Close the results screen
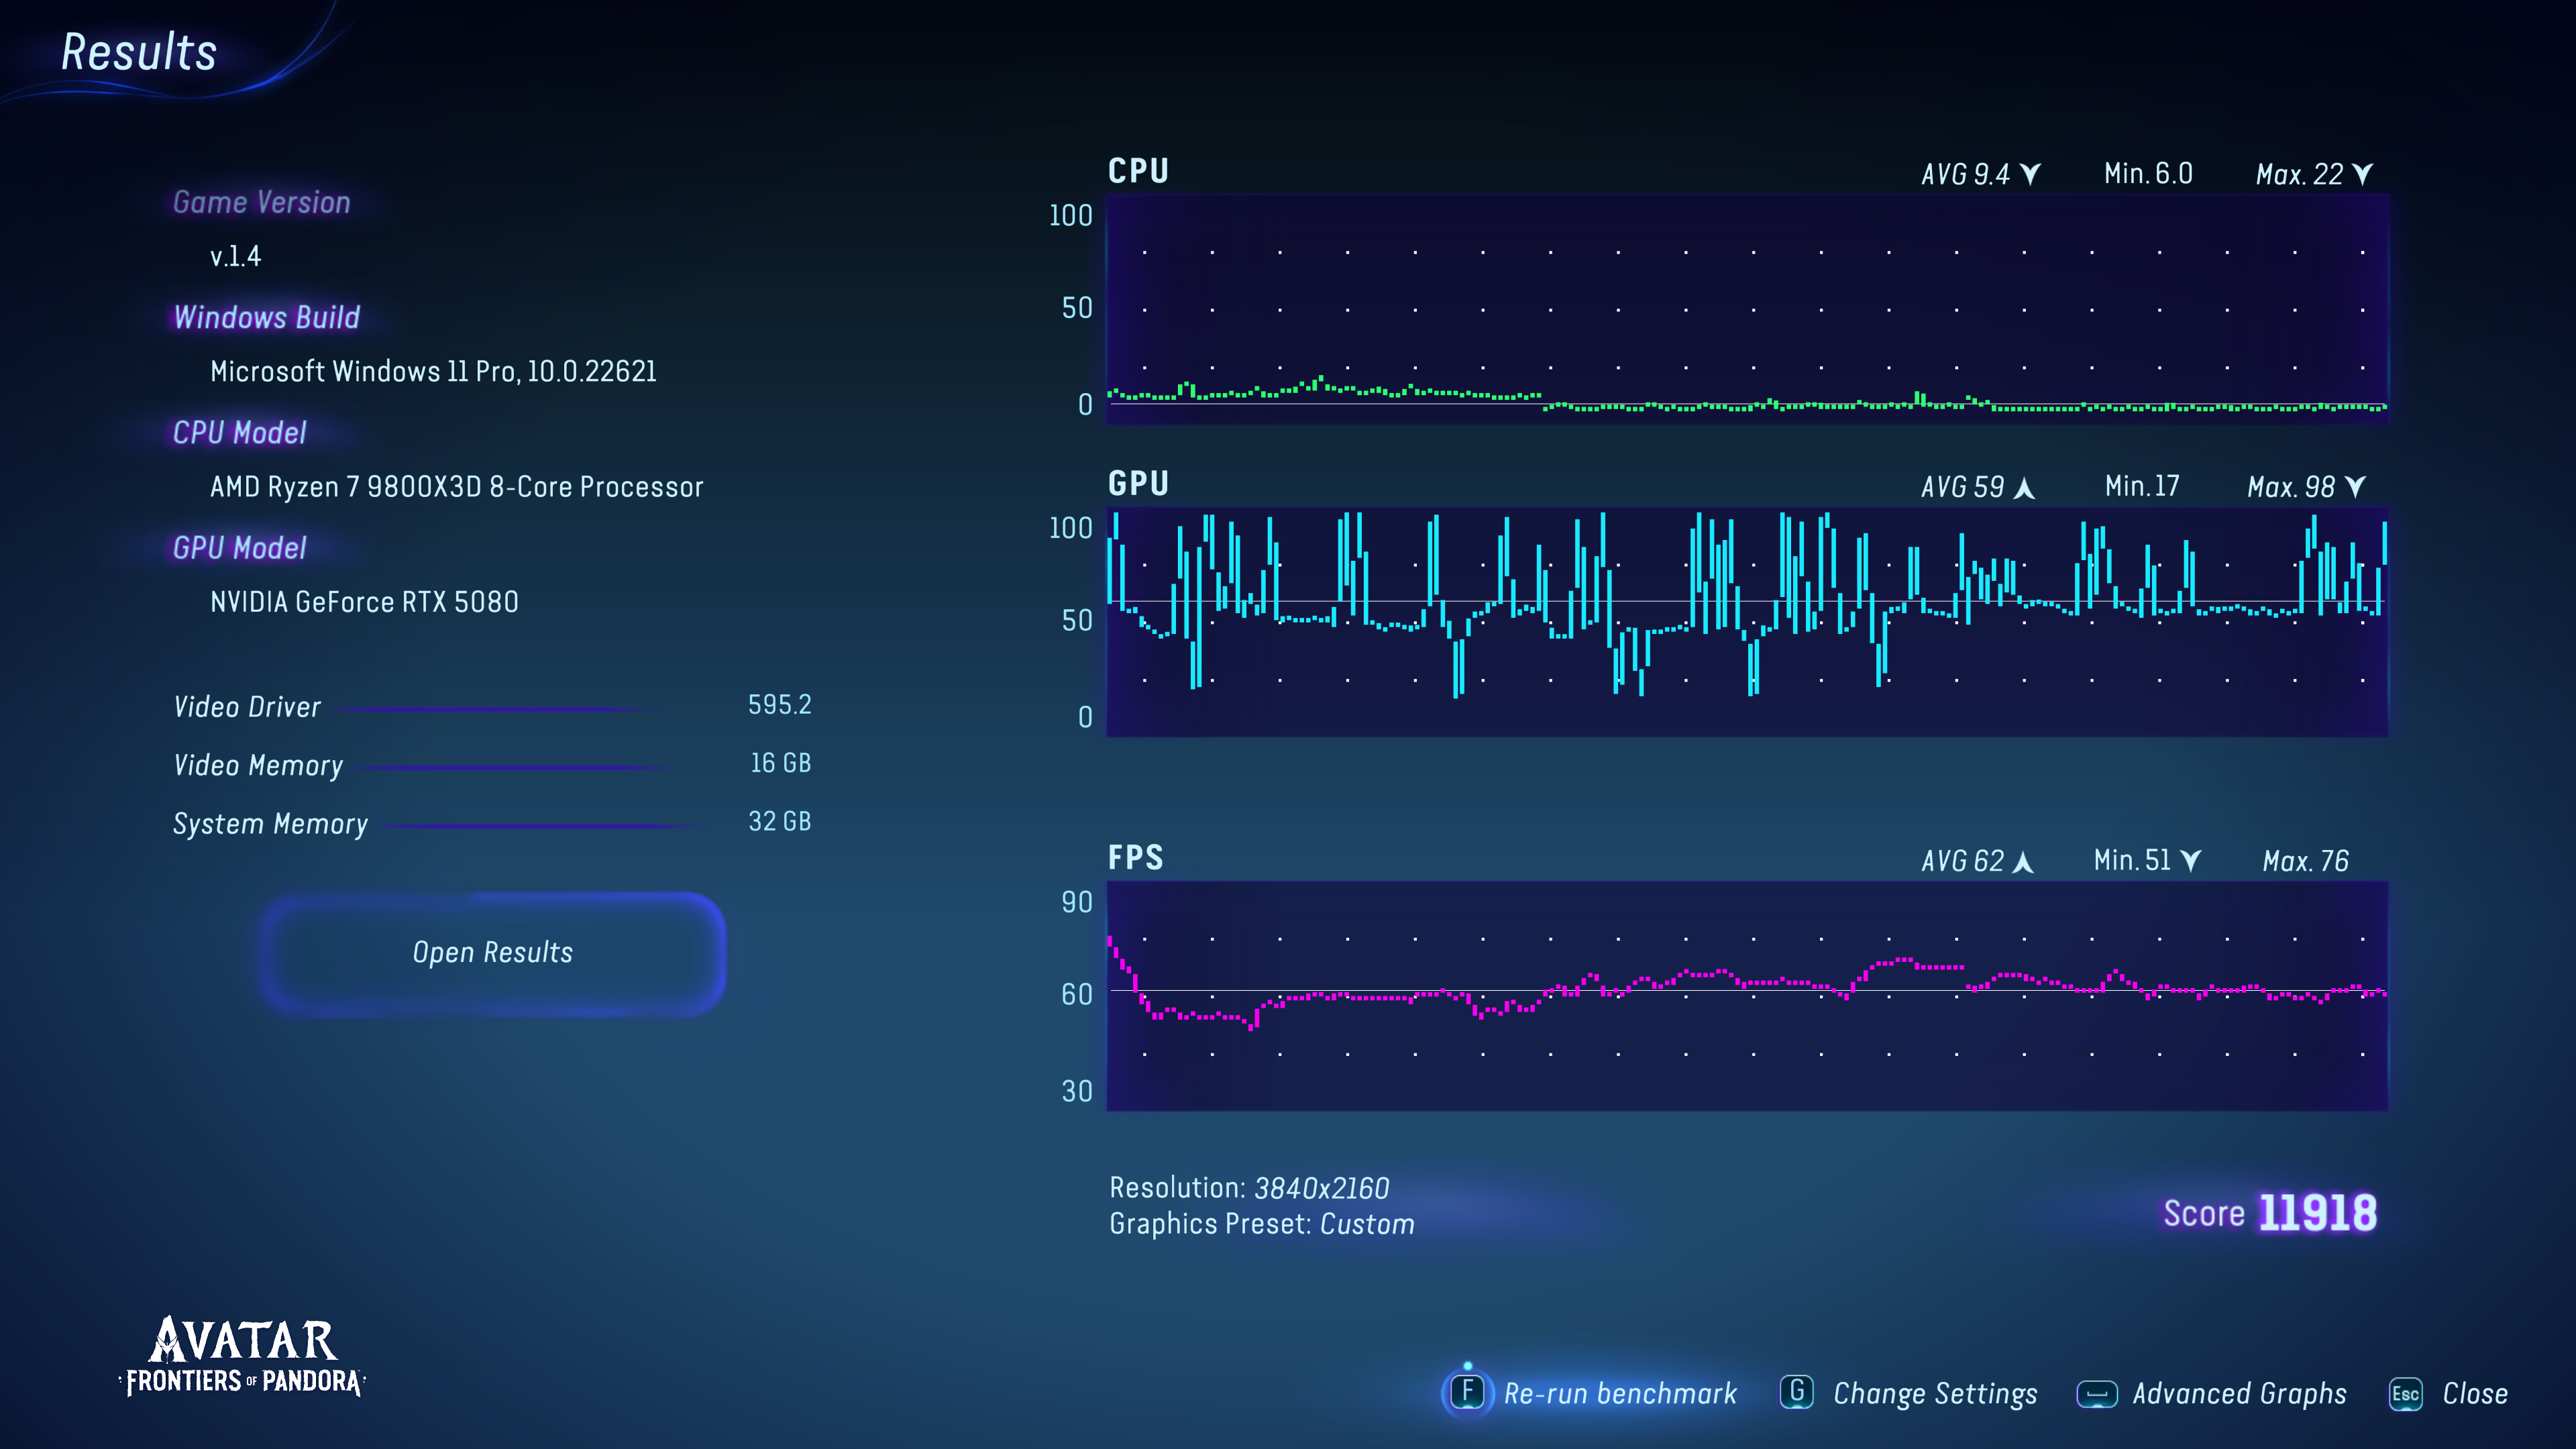The height and width of the screenshot is (1449, 2576). pos(2475,1393)
